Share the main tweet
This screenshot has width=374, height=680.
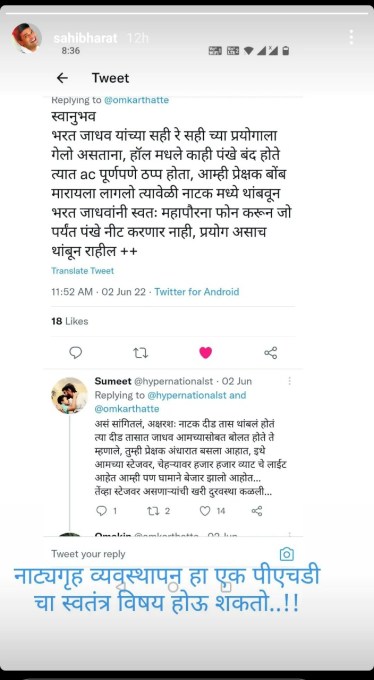click(271, 353)
